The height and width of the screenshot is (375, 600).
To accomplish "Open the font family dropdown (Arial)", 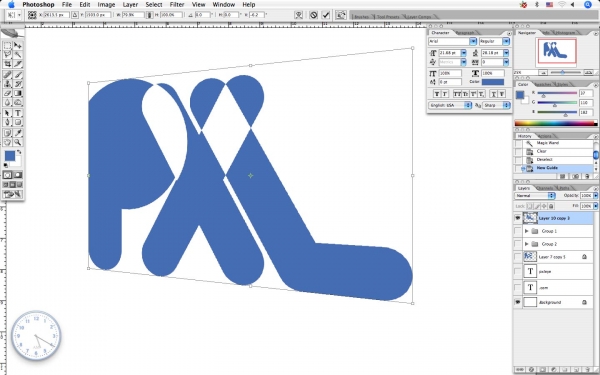I will tap(473, 41).
